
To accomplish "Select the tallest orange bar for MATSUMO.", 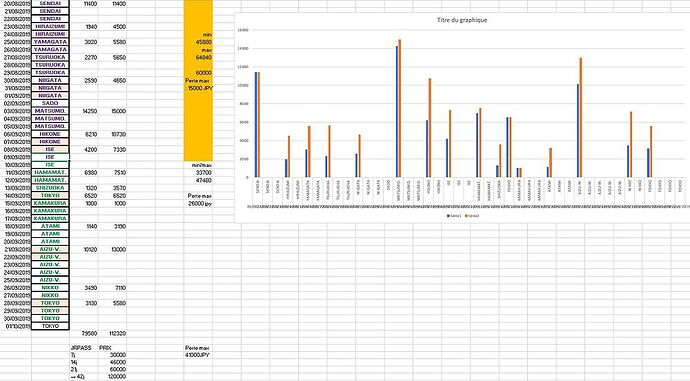I will pyautogui.click(x=400, y=108).
